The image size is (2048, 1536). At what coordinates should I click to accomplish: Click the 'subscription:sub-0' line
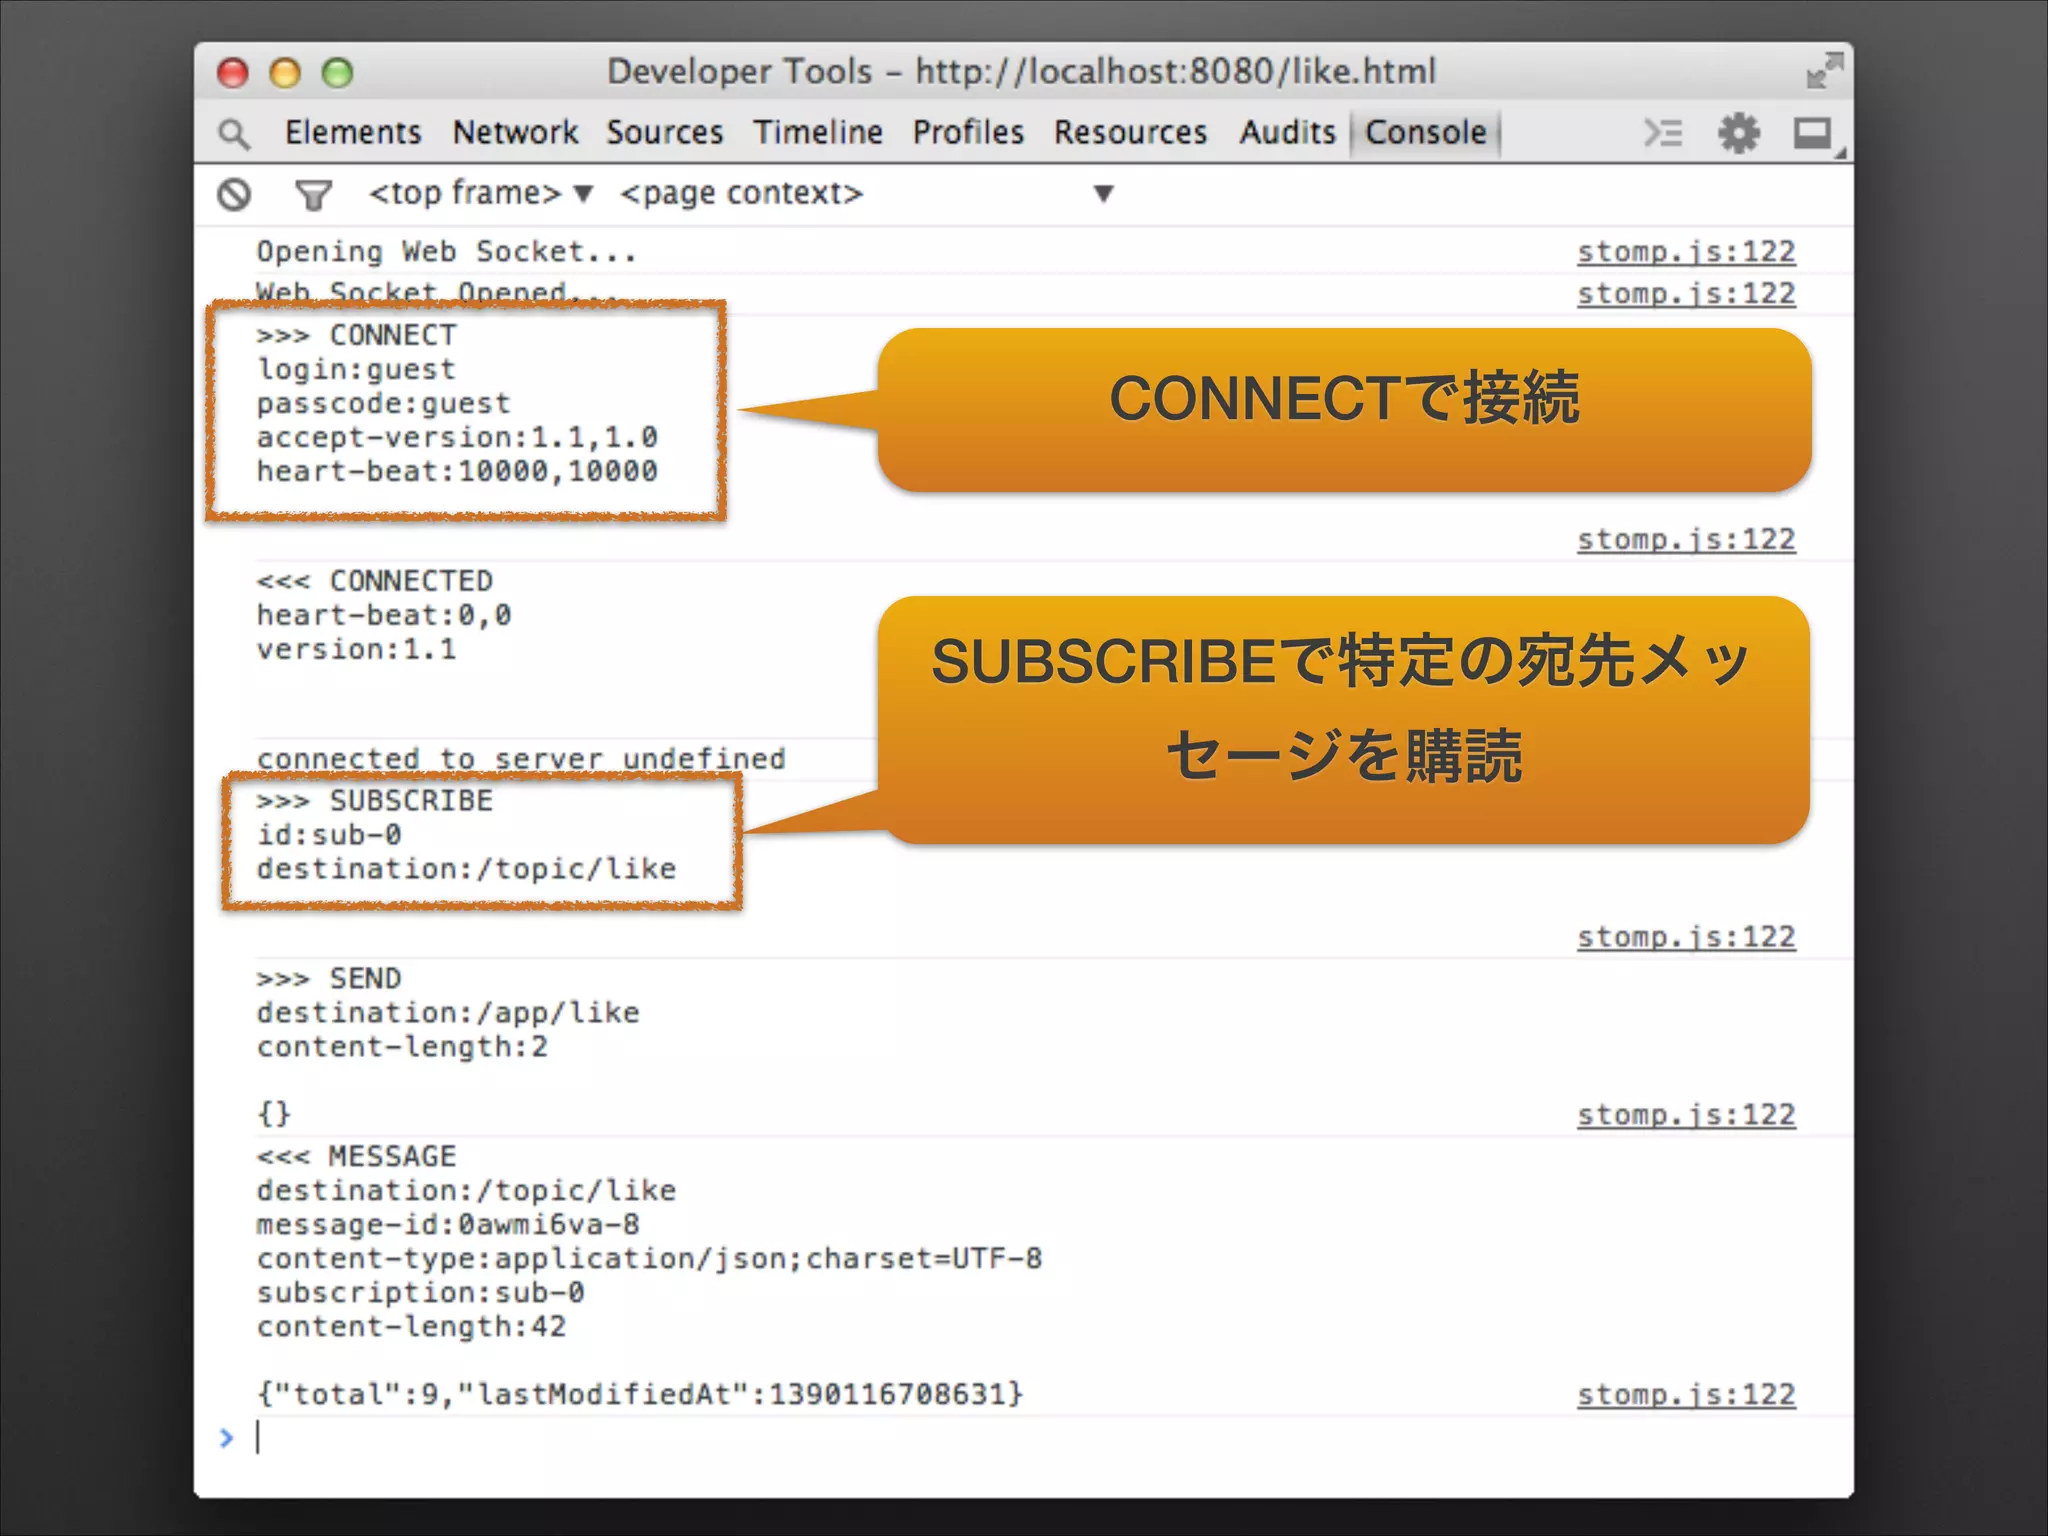point(420,1293)
